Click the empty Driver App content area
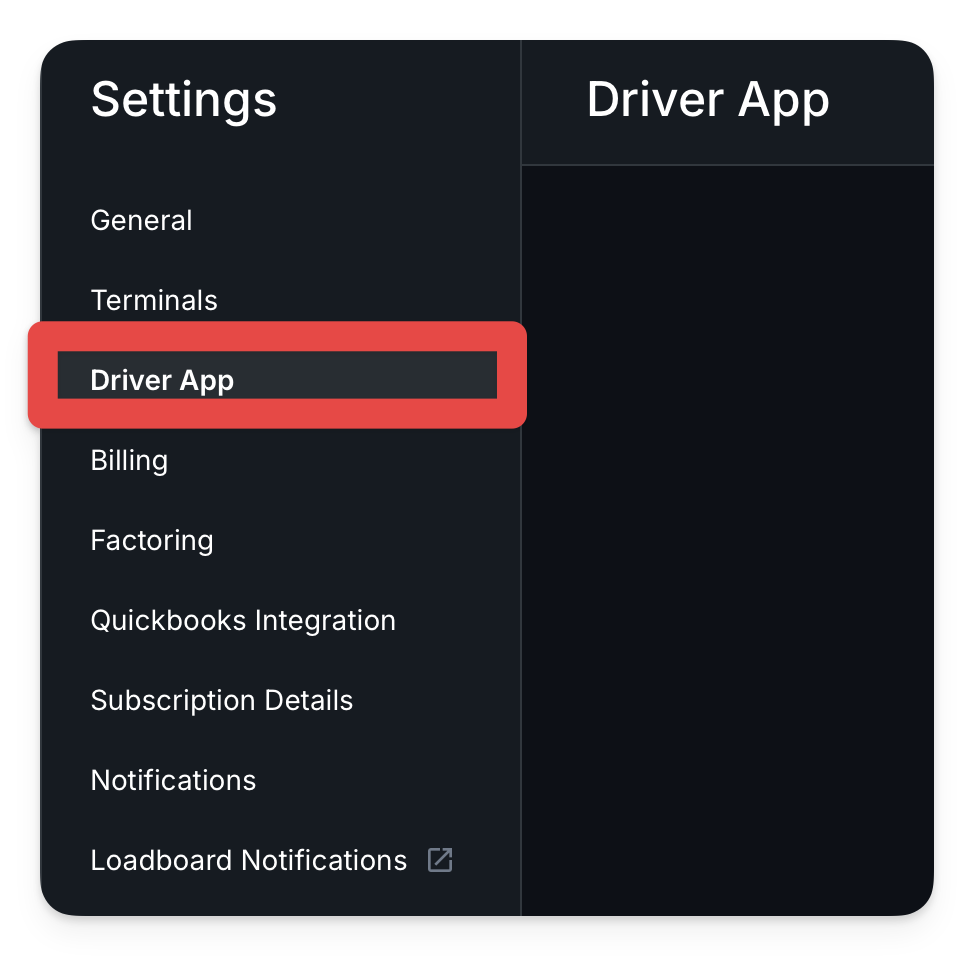Image resolution: width=974 pixels, height=956 pixels. [x=727, y=540]
